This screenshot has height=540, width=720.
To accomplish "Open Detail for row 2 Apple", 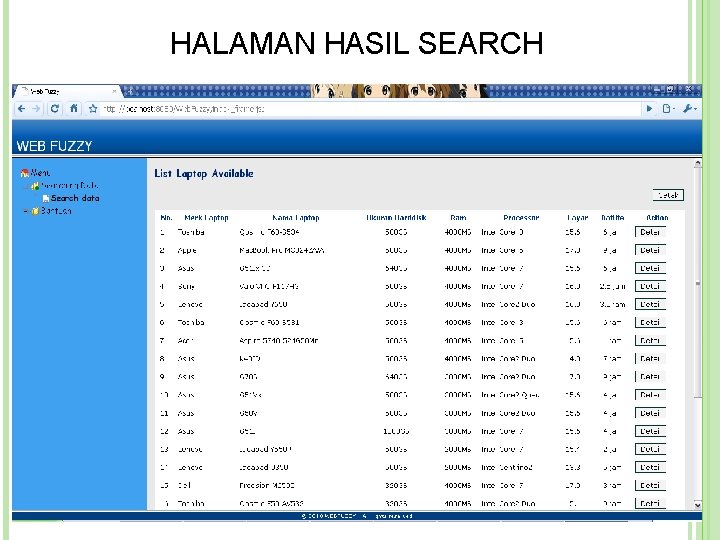I will (x=650, y=250).
